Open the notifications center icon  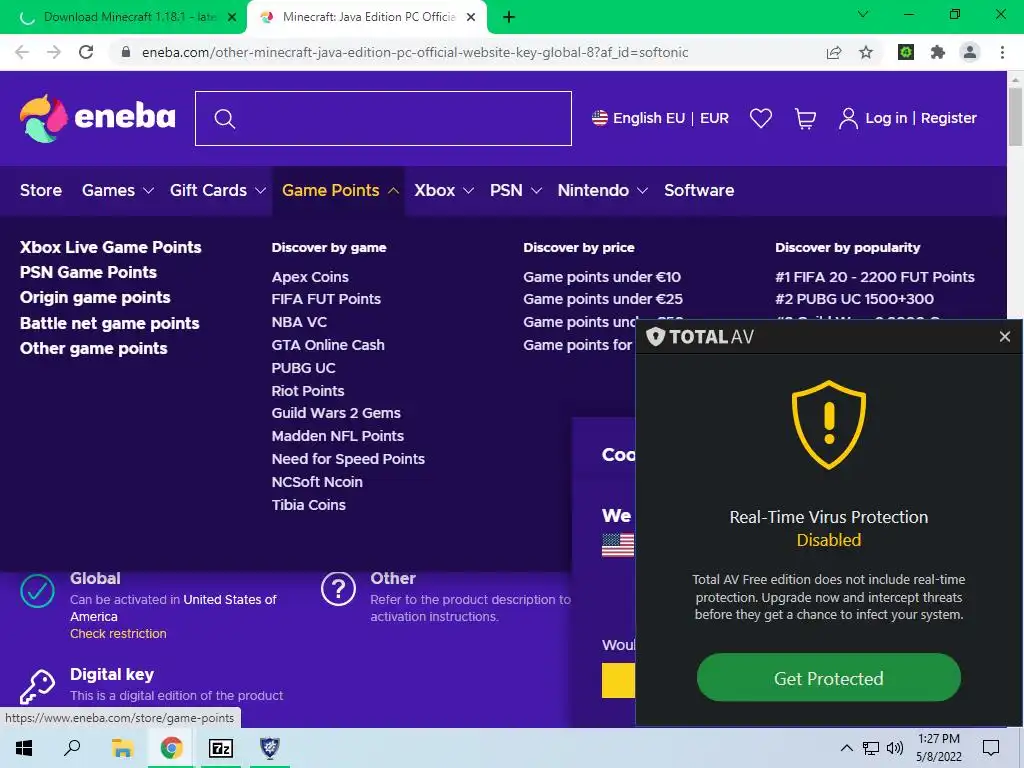click(991, 748)
